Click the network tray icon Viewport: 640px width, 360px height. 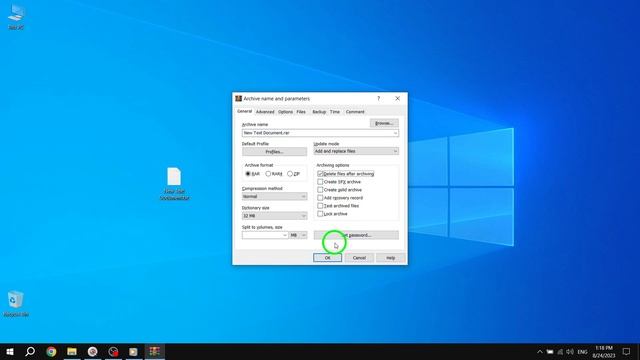click(560, 352)
